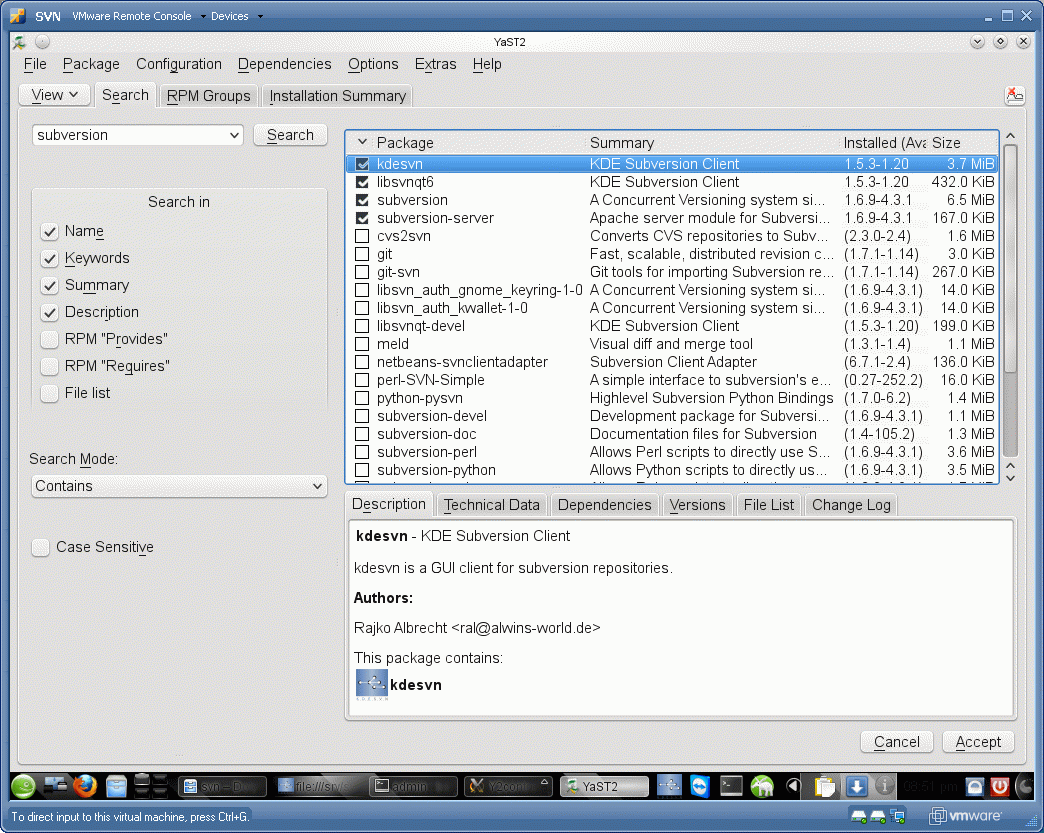This screenshot has width=1044, height=833.
Task: Click the round pin button in YaST2 title bar
Action: (43, 42)
